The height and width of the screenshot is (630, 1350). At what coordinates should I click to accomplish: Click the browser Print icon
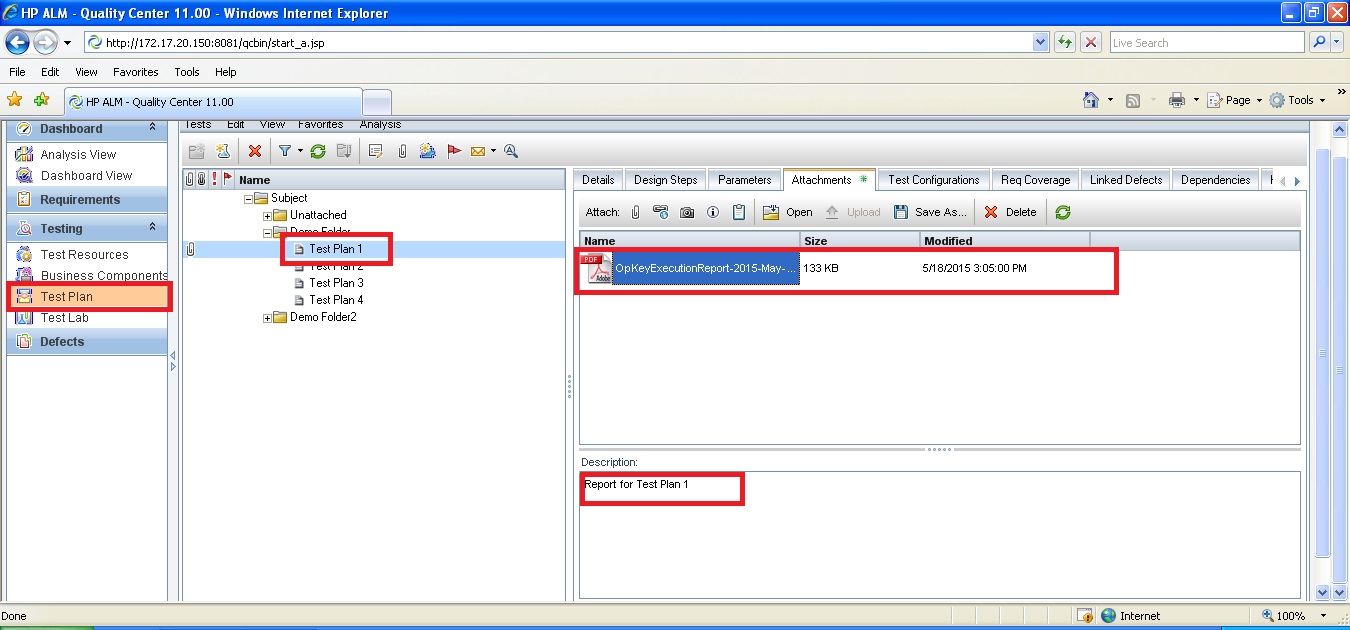[x=1177, y=100]
